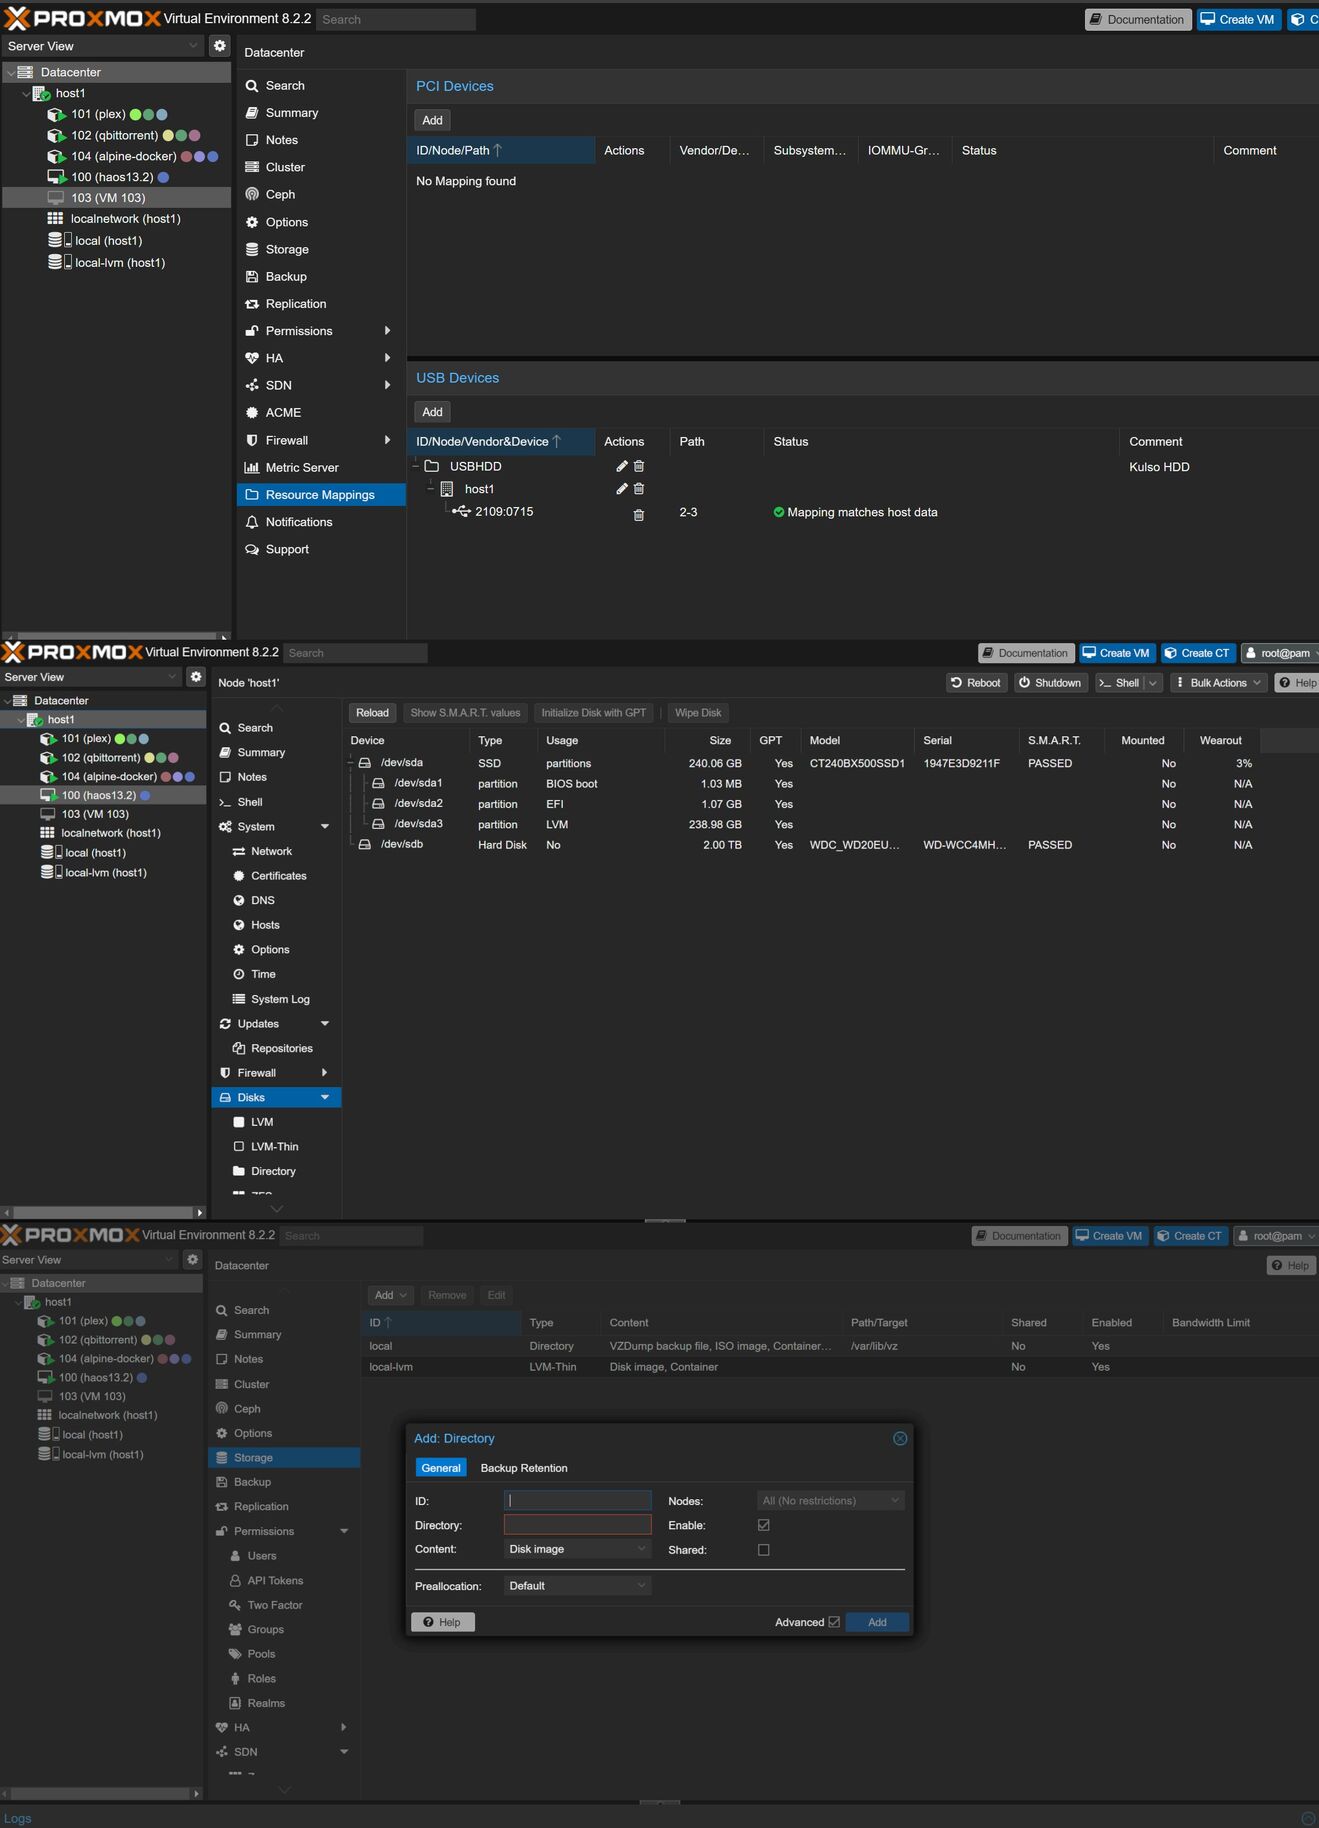Open the Realms entry under Permissions
1319x1828 pixels.
[266, 1703]
